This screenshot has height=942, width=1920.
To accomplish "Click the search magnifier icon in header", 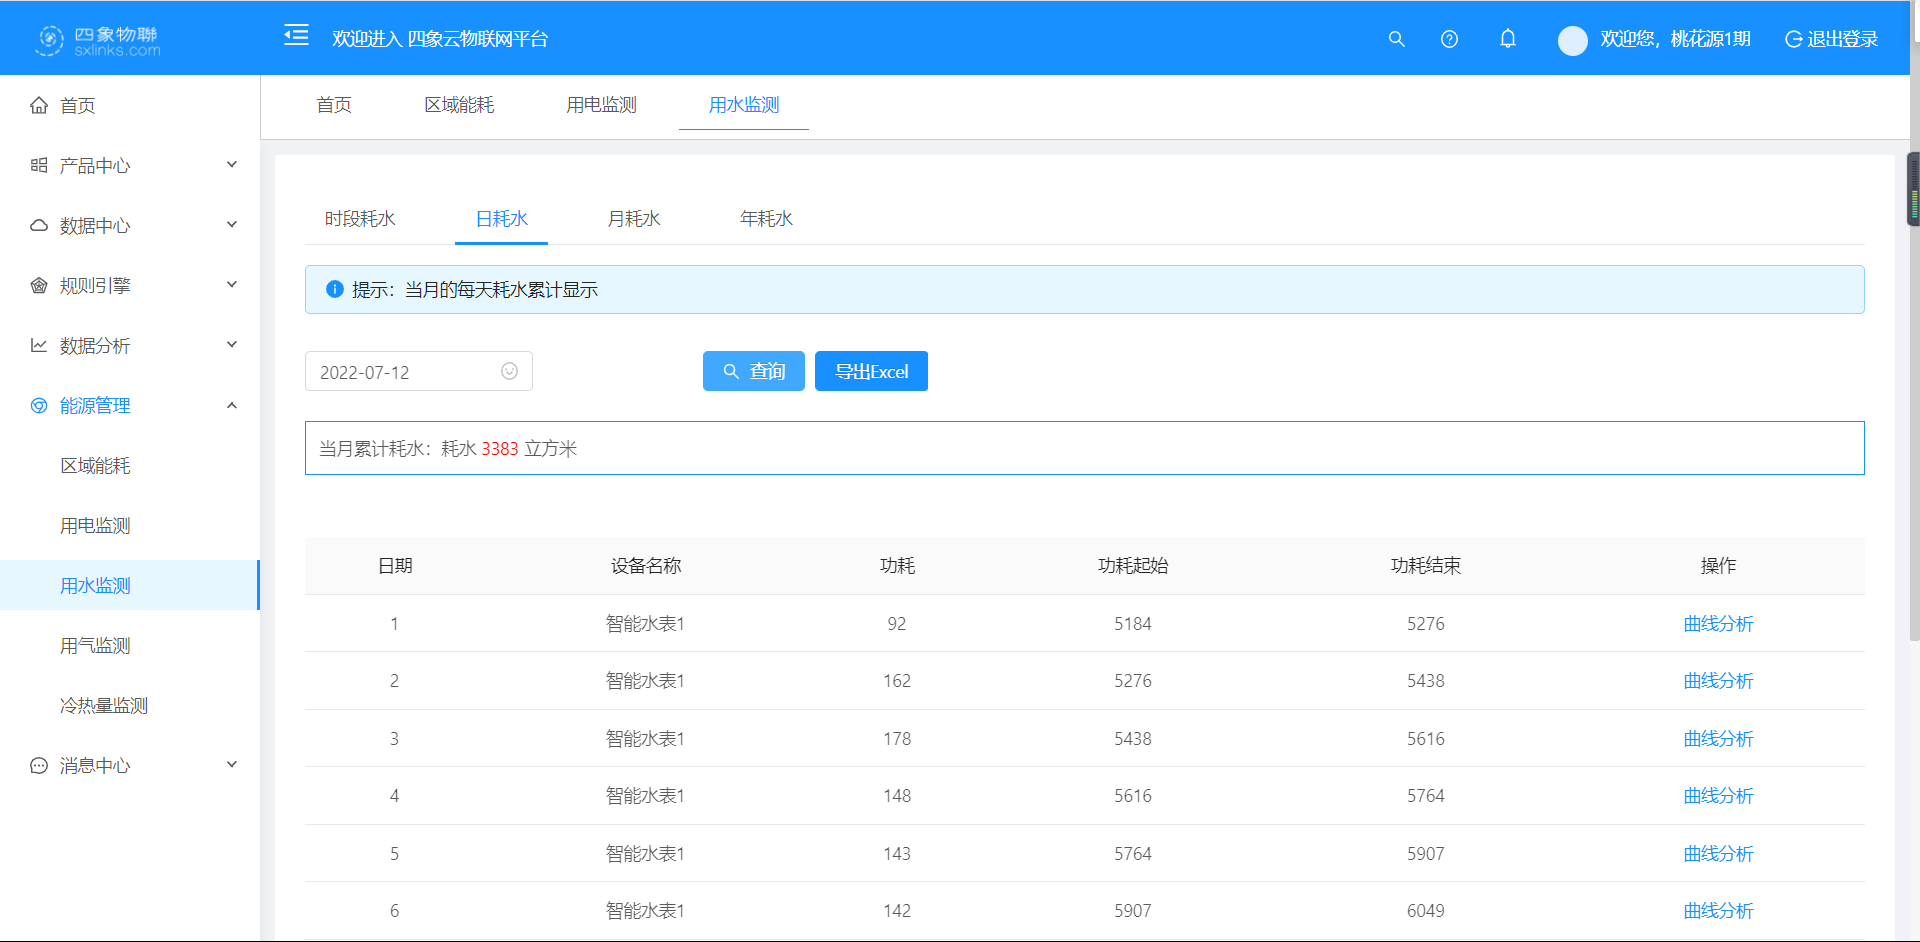I will click(1396, 39).
